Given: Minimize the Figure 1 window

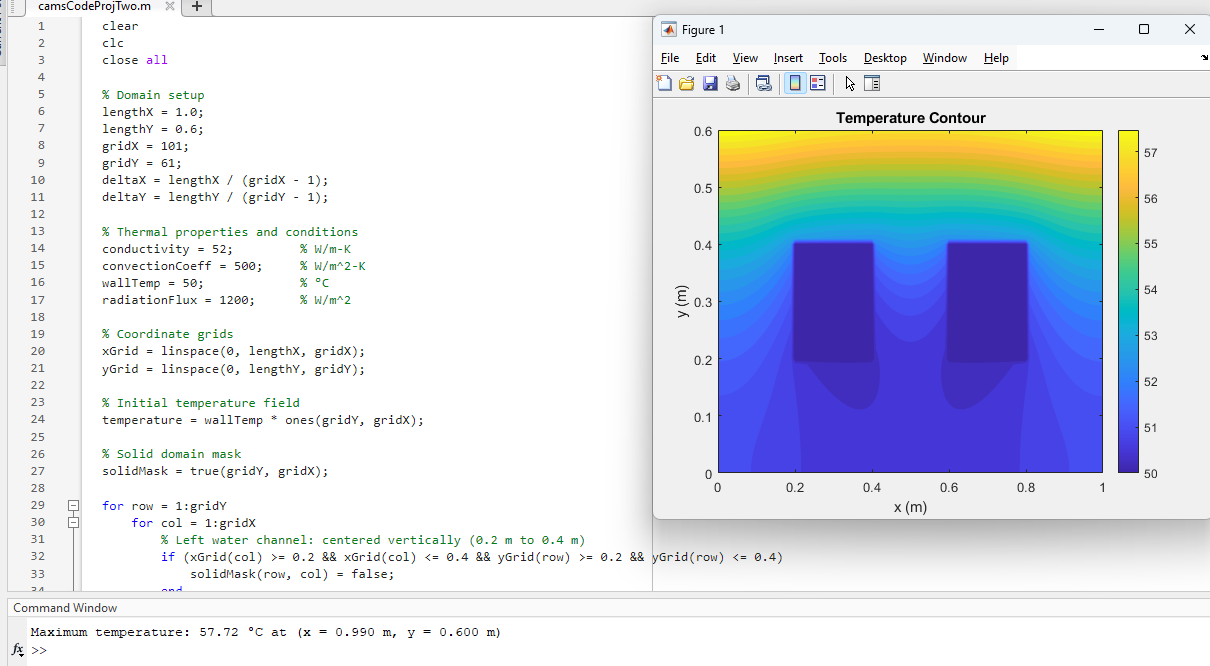Looking at the screenshot, I should [x=1098, y=29].
